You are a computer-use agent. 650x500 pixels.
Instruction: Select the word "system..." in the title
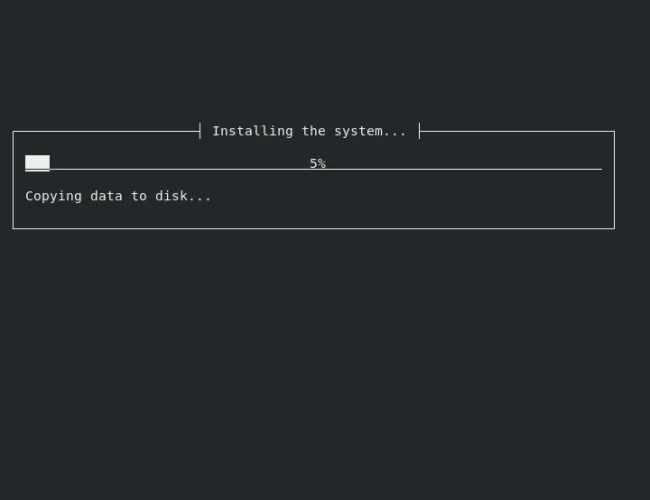tap(370, 132)
